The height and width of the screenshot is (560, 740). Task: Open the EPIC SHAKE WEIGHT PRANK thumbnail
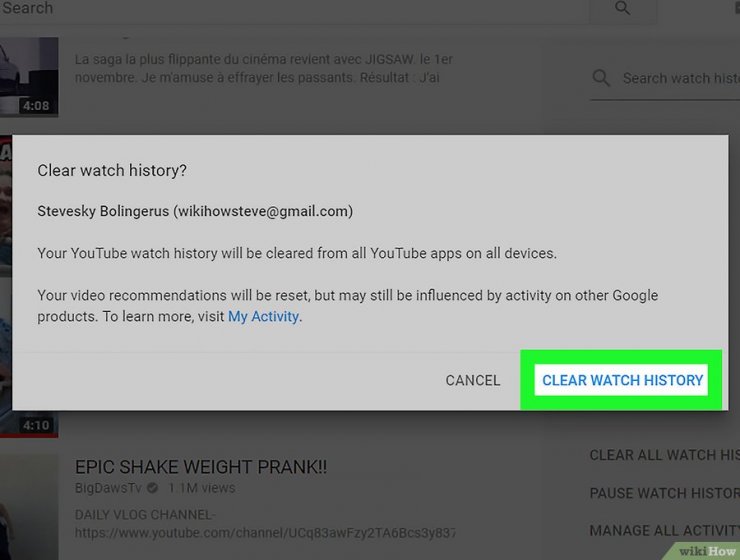point(29,507)
